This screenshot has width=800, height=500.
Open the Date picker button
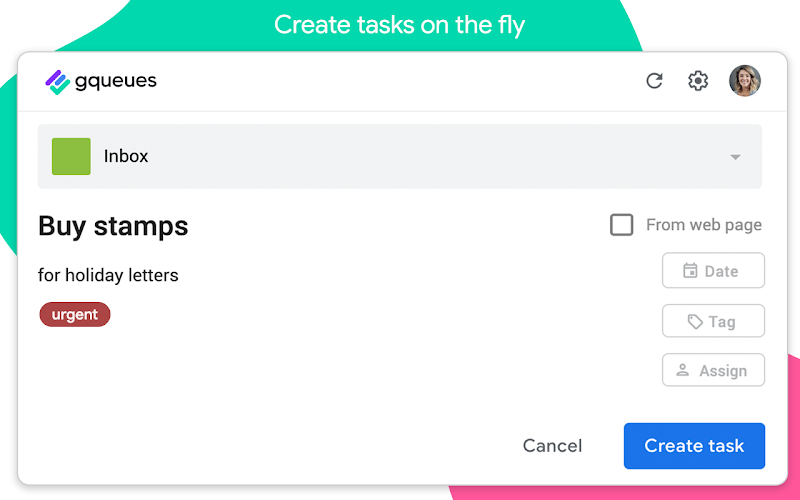tap(713, 270)
